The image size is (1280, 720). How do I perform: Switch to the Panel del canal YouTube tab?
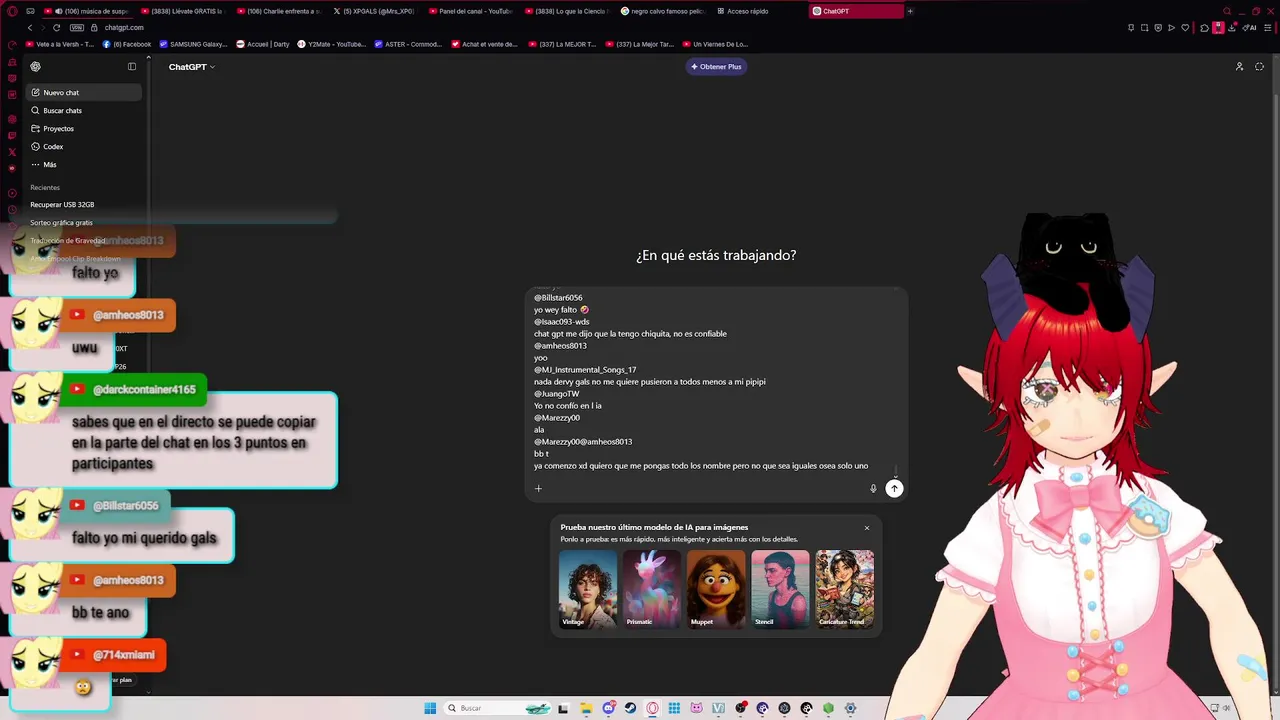click(x=472, y=11)
